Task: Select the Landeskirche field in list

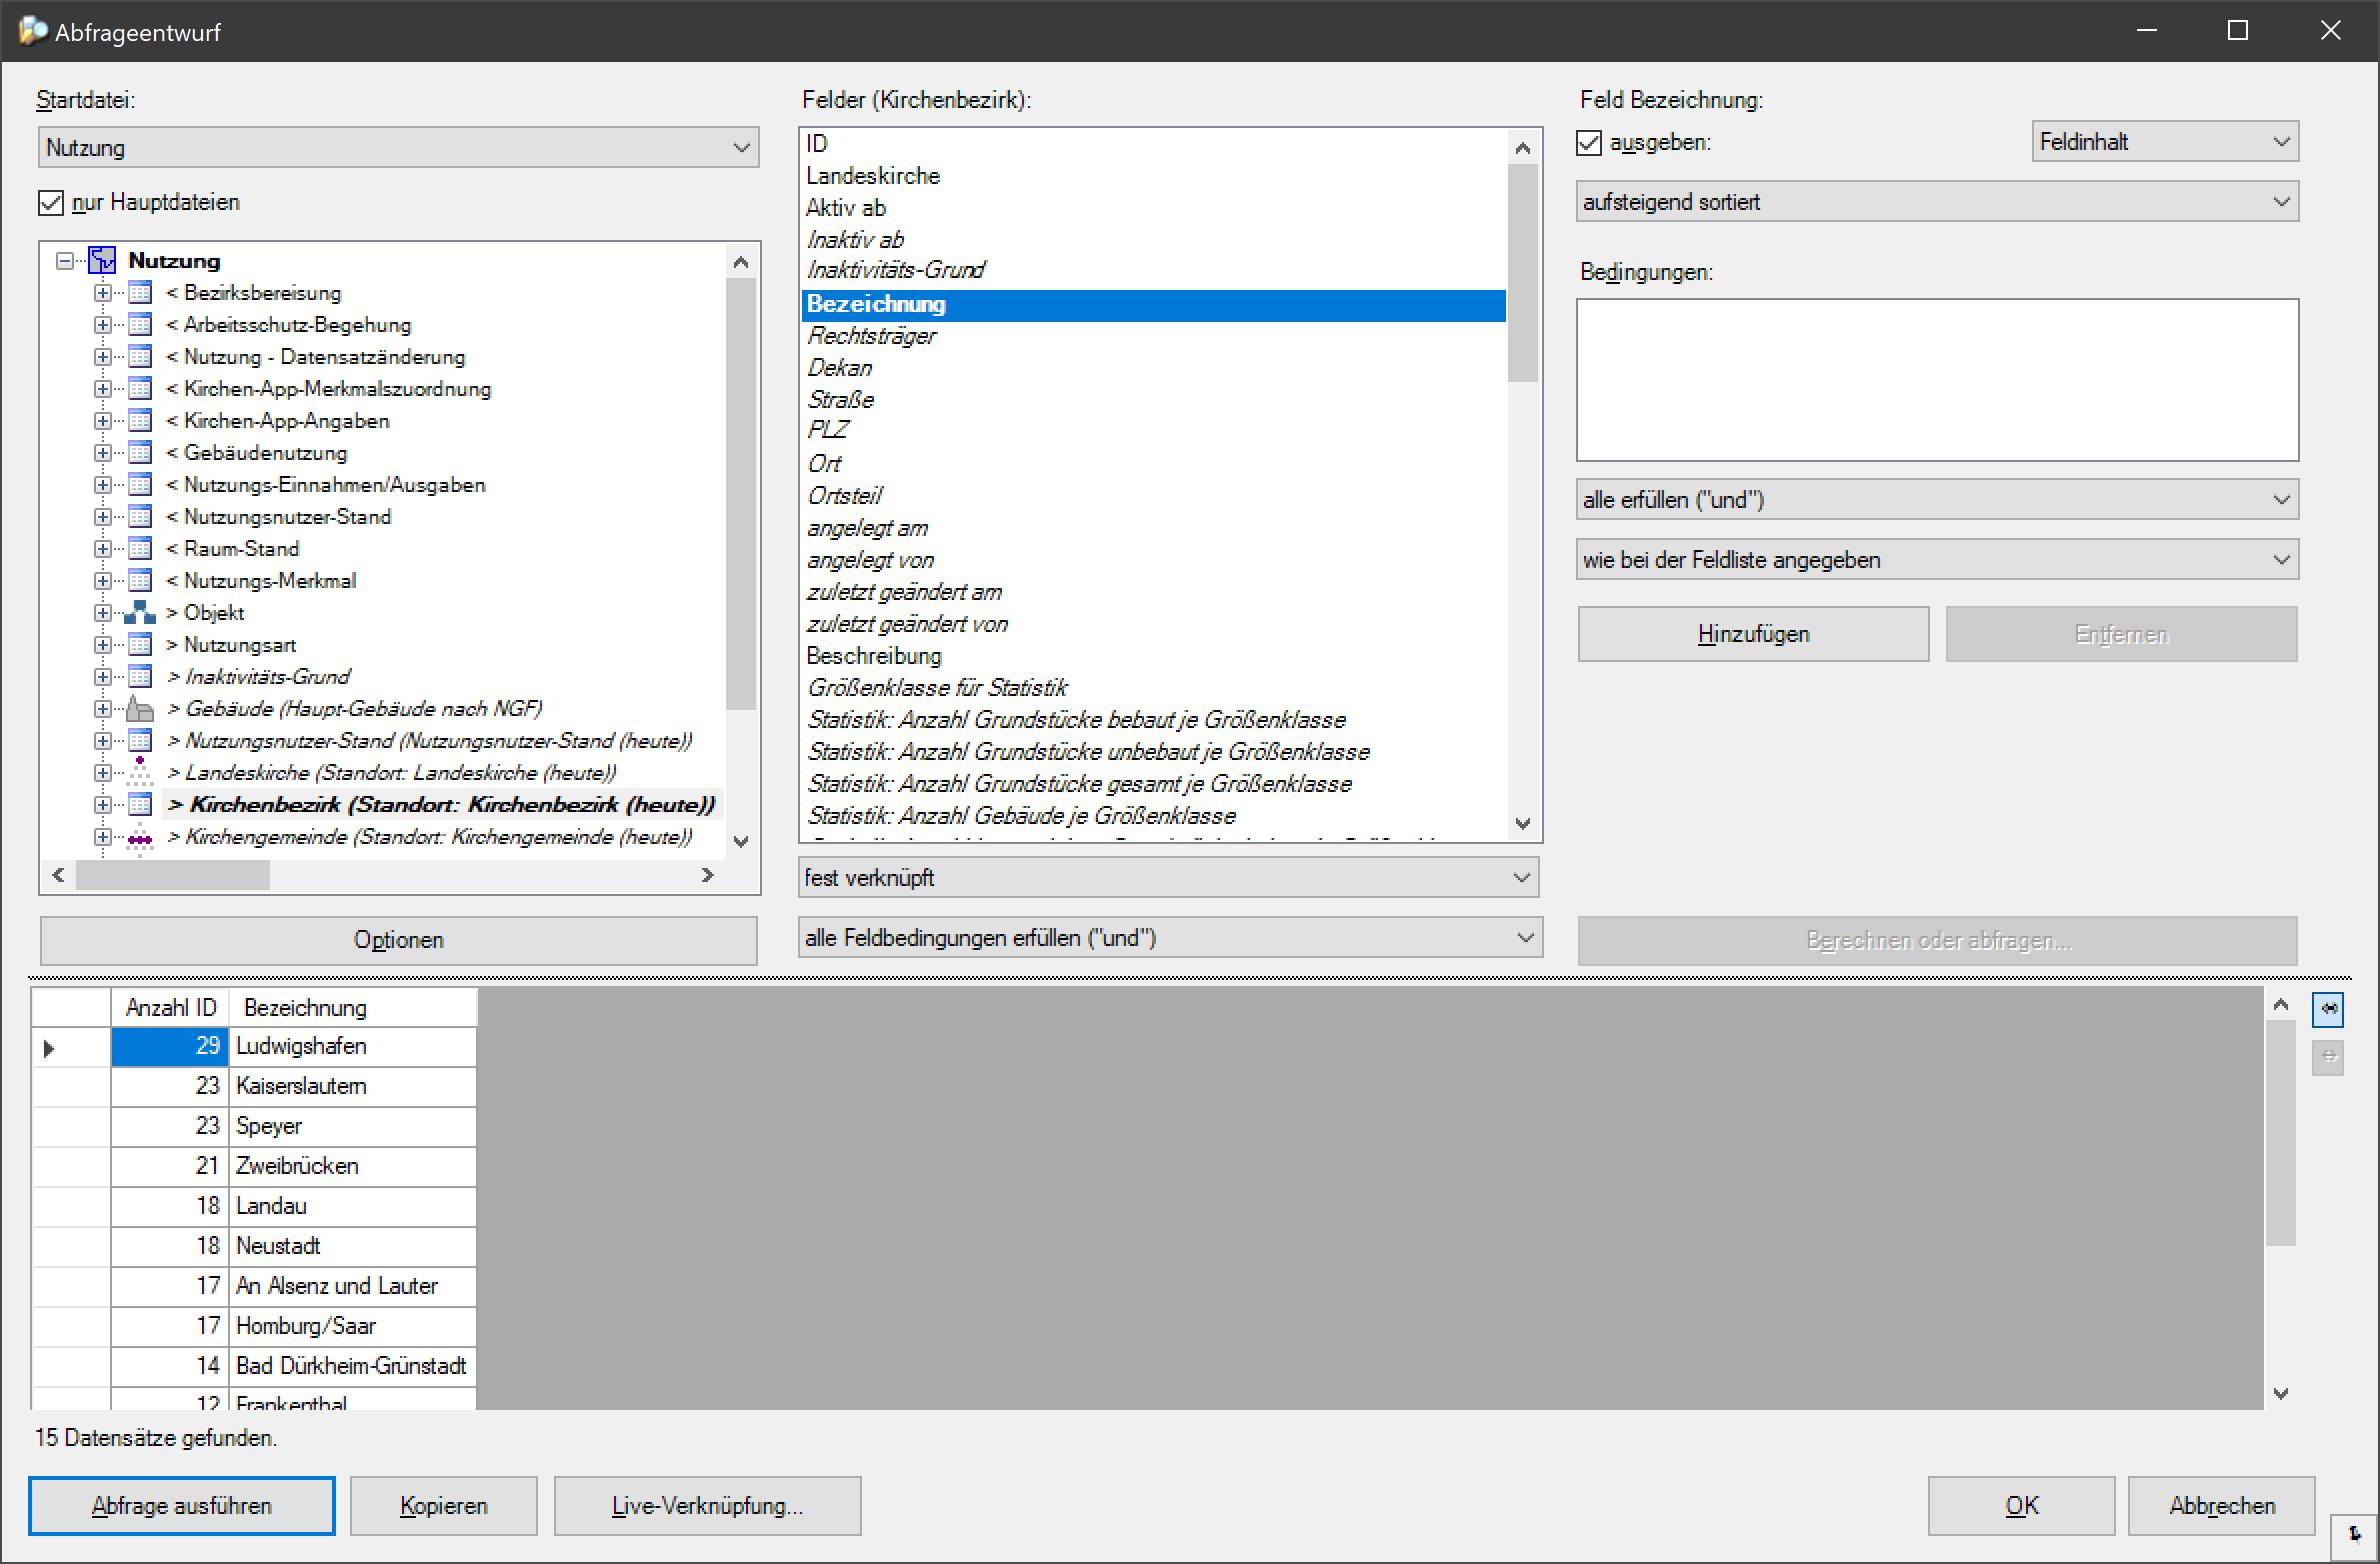Action: (1154, 176)
